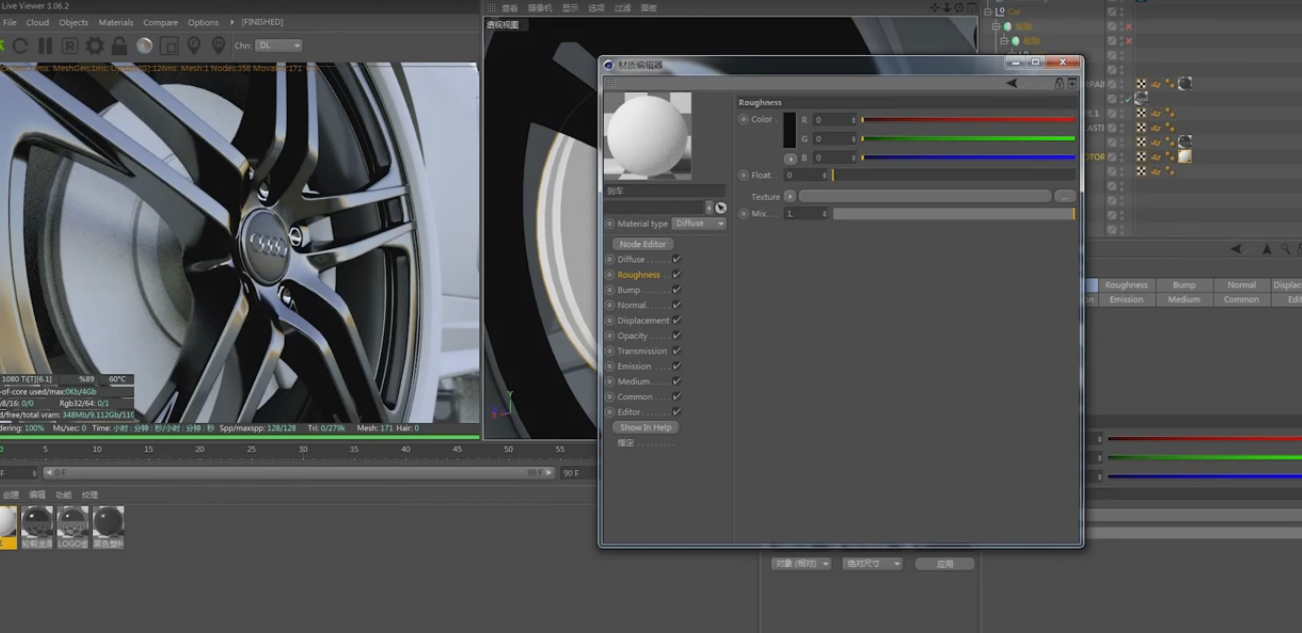Image resolution: width=1302 pixels, height=633 pixels.
Task: Click the Mix value stepper field
Action: (x=806, y=214)
